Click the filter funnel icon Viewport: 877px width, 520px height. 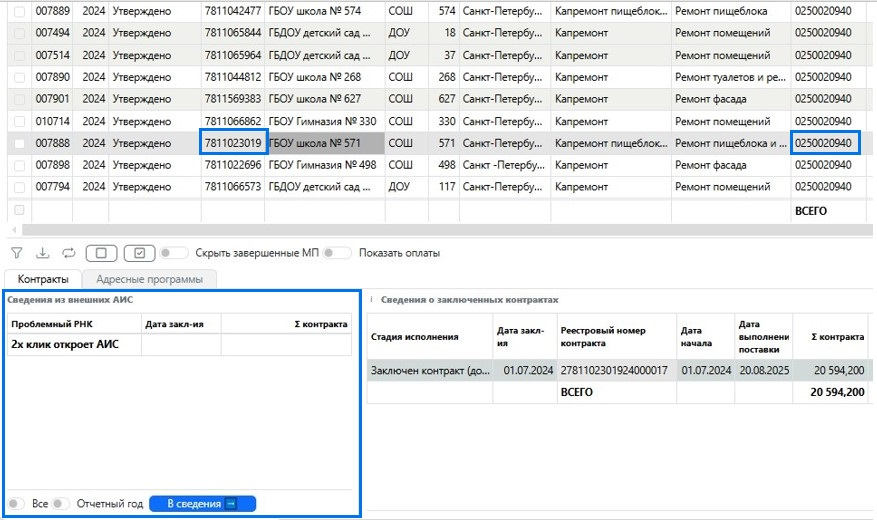point(17,253)
